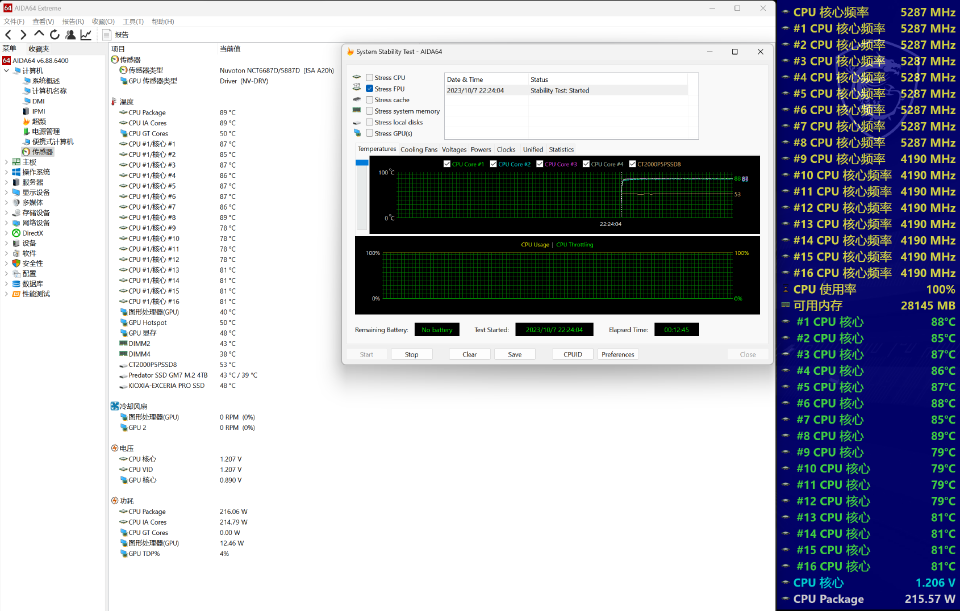The image size is (960, 611).
Task: Click the Back navigation arrow in toolbar
Action: point(9,34)
